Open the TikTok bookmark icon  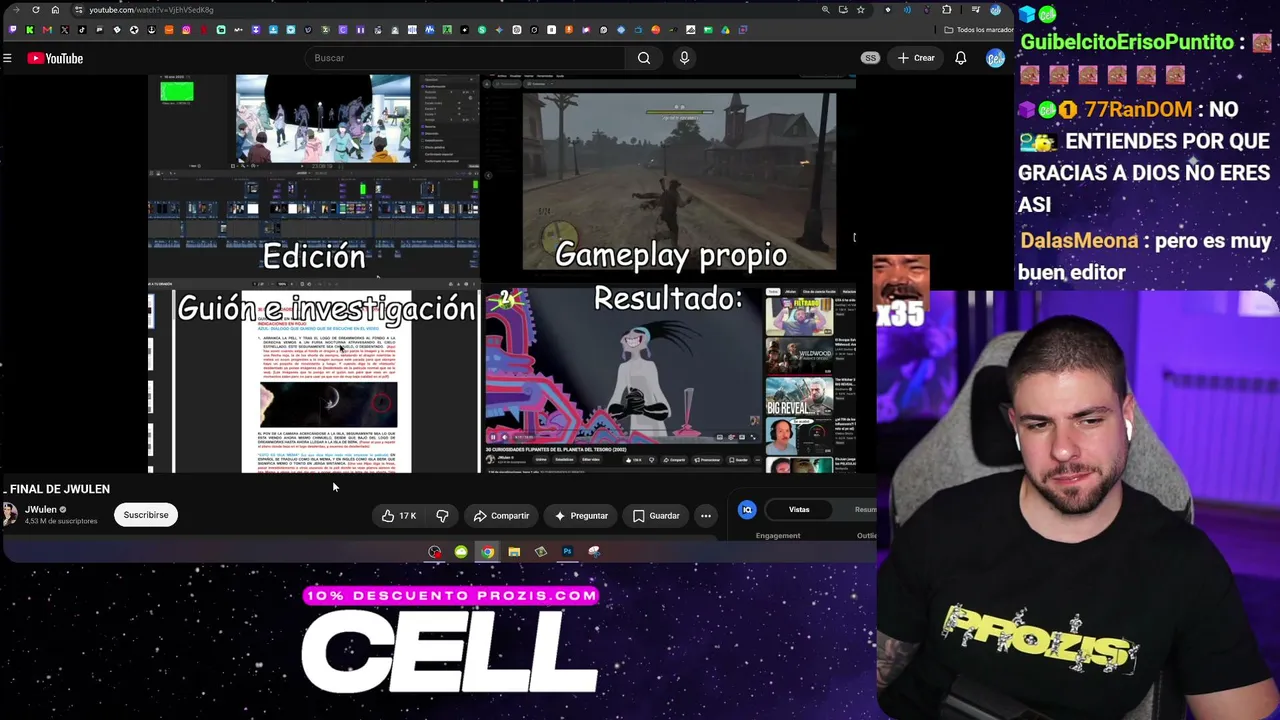[82, 30]
